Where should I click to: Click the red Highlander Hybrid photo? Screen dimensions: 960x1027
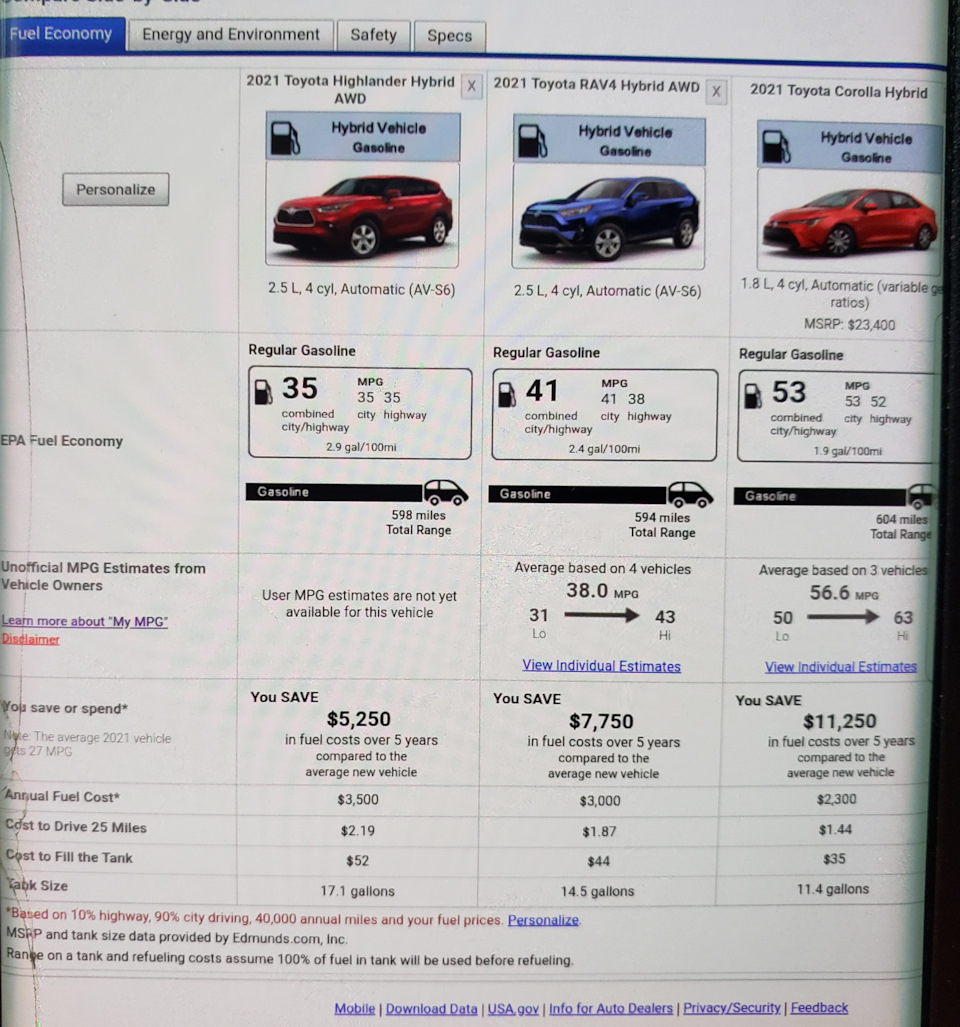point(362,214)
